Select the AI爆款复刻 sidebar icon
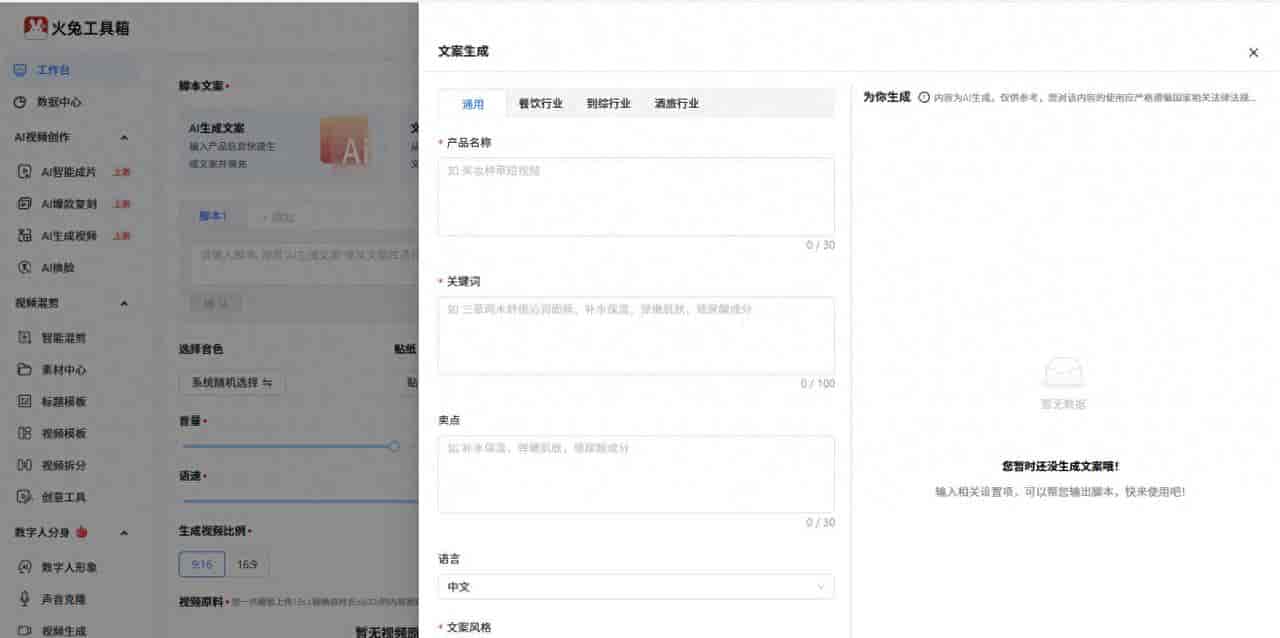 click(25, 204)
